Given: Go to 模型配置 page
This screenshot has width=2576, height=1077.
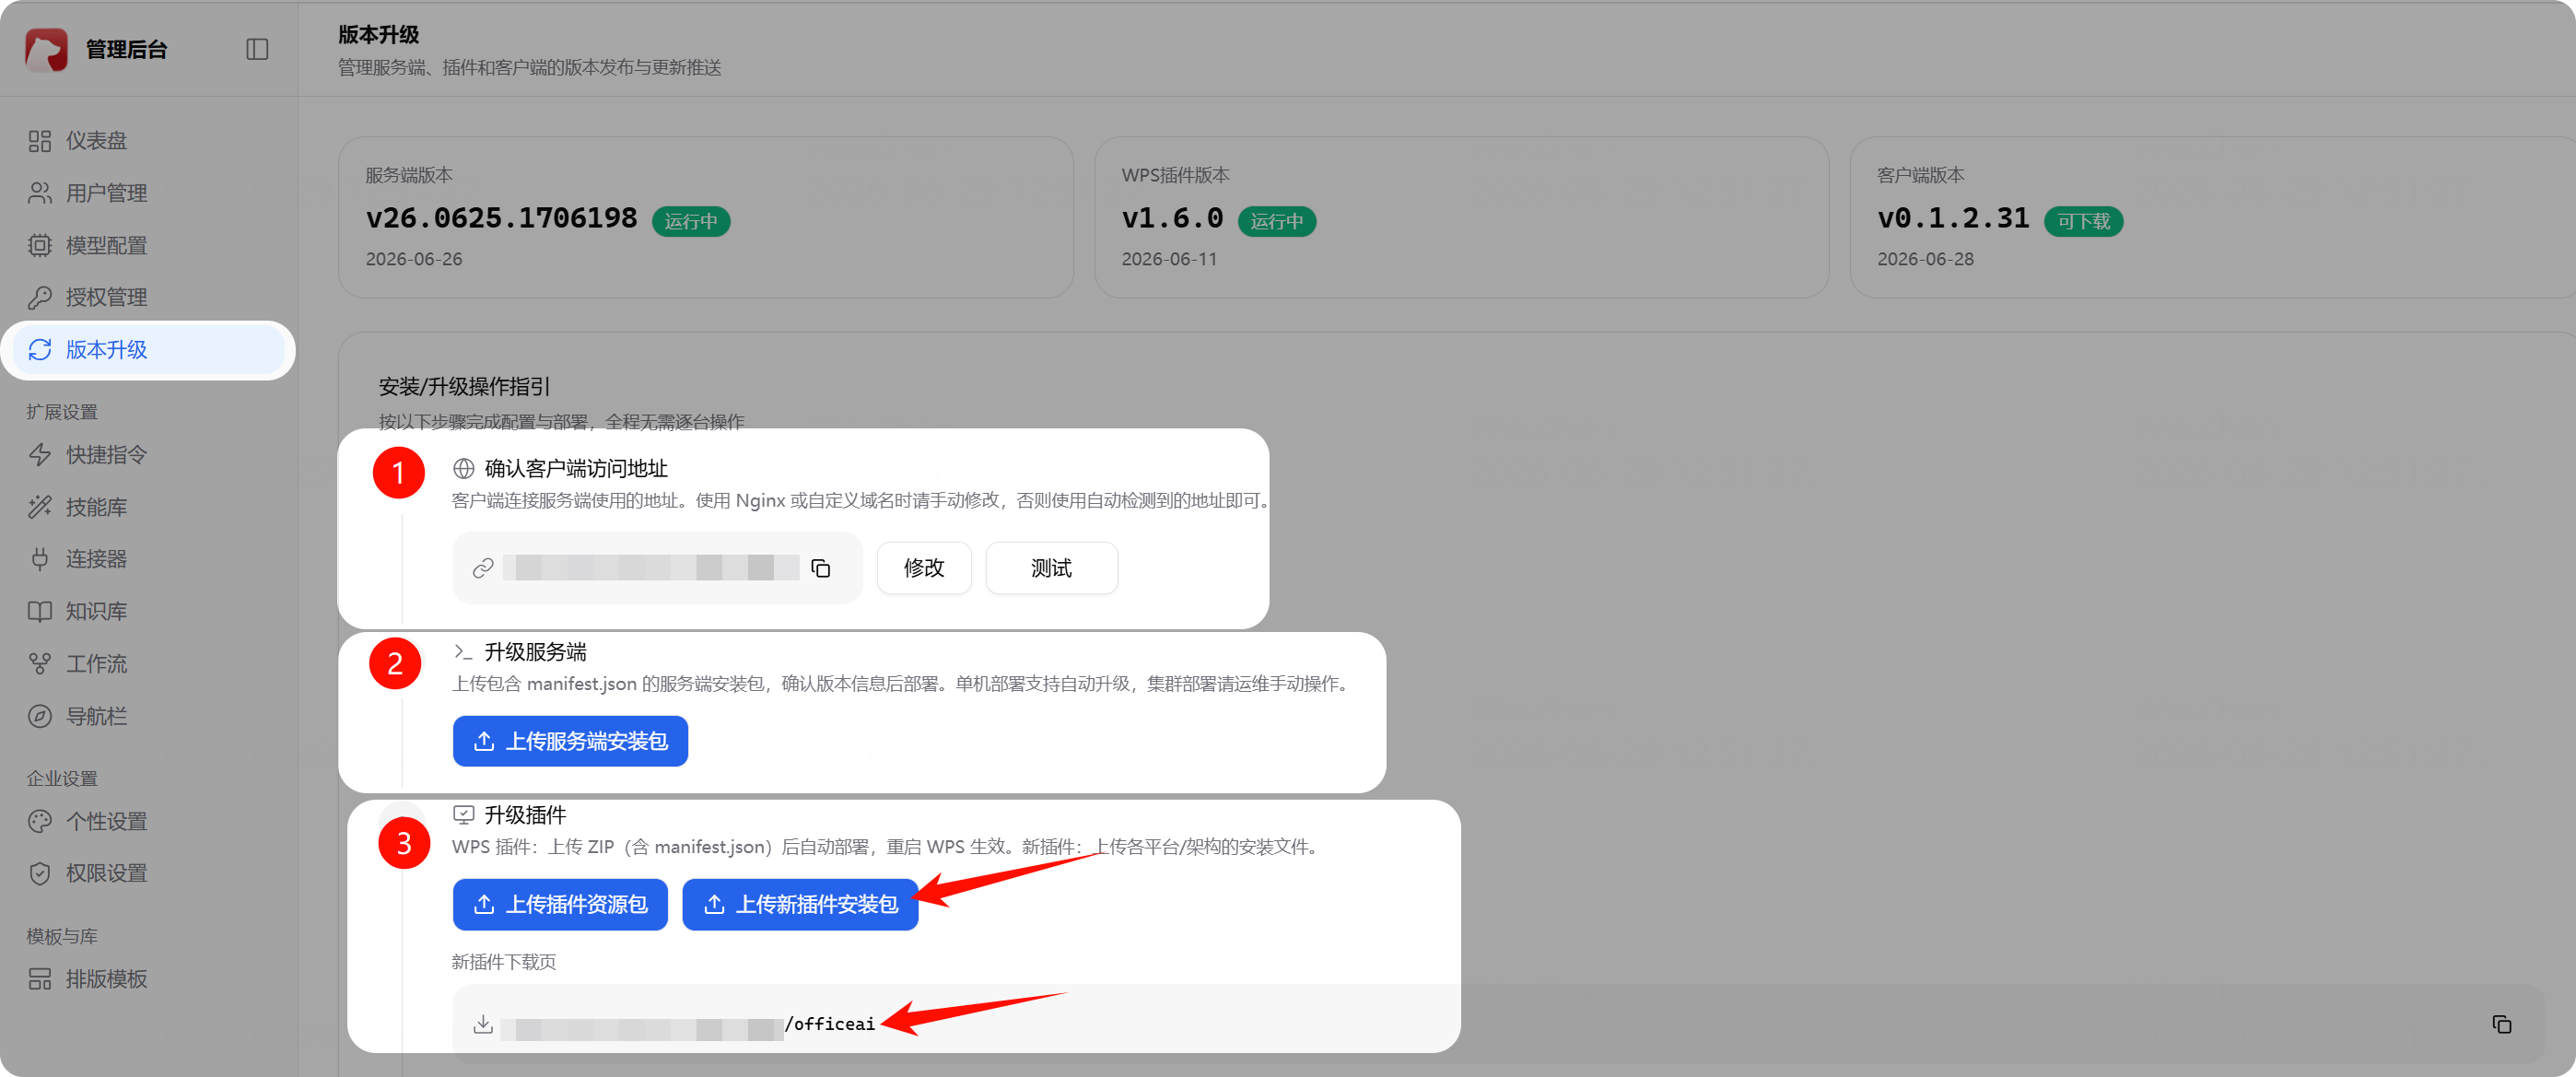Looking at the screenshot, I should [148, 245].
